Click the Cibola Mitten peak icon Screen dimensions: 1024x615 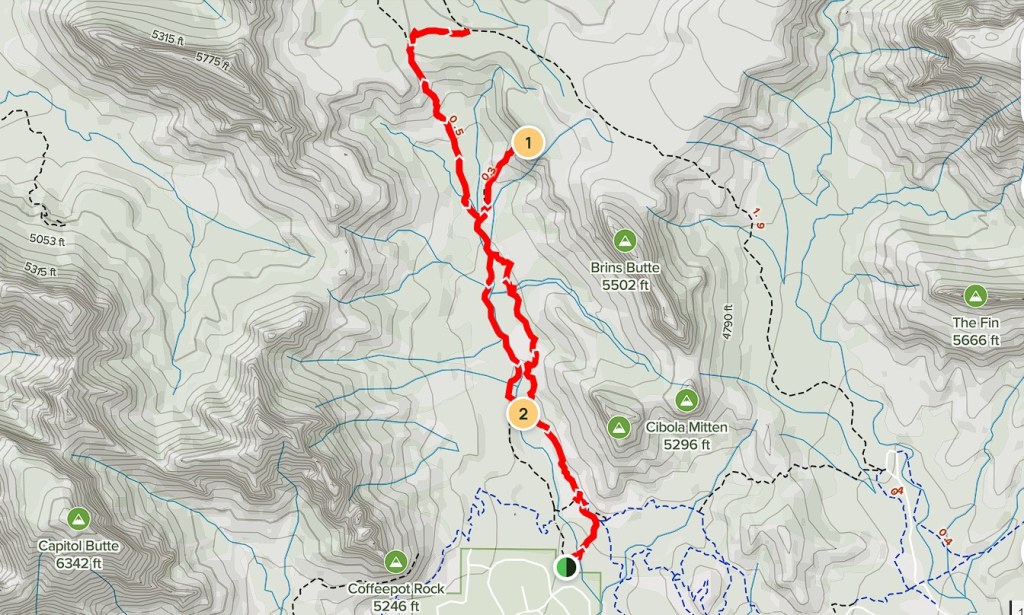(x=686, y=400)
